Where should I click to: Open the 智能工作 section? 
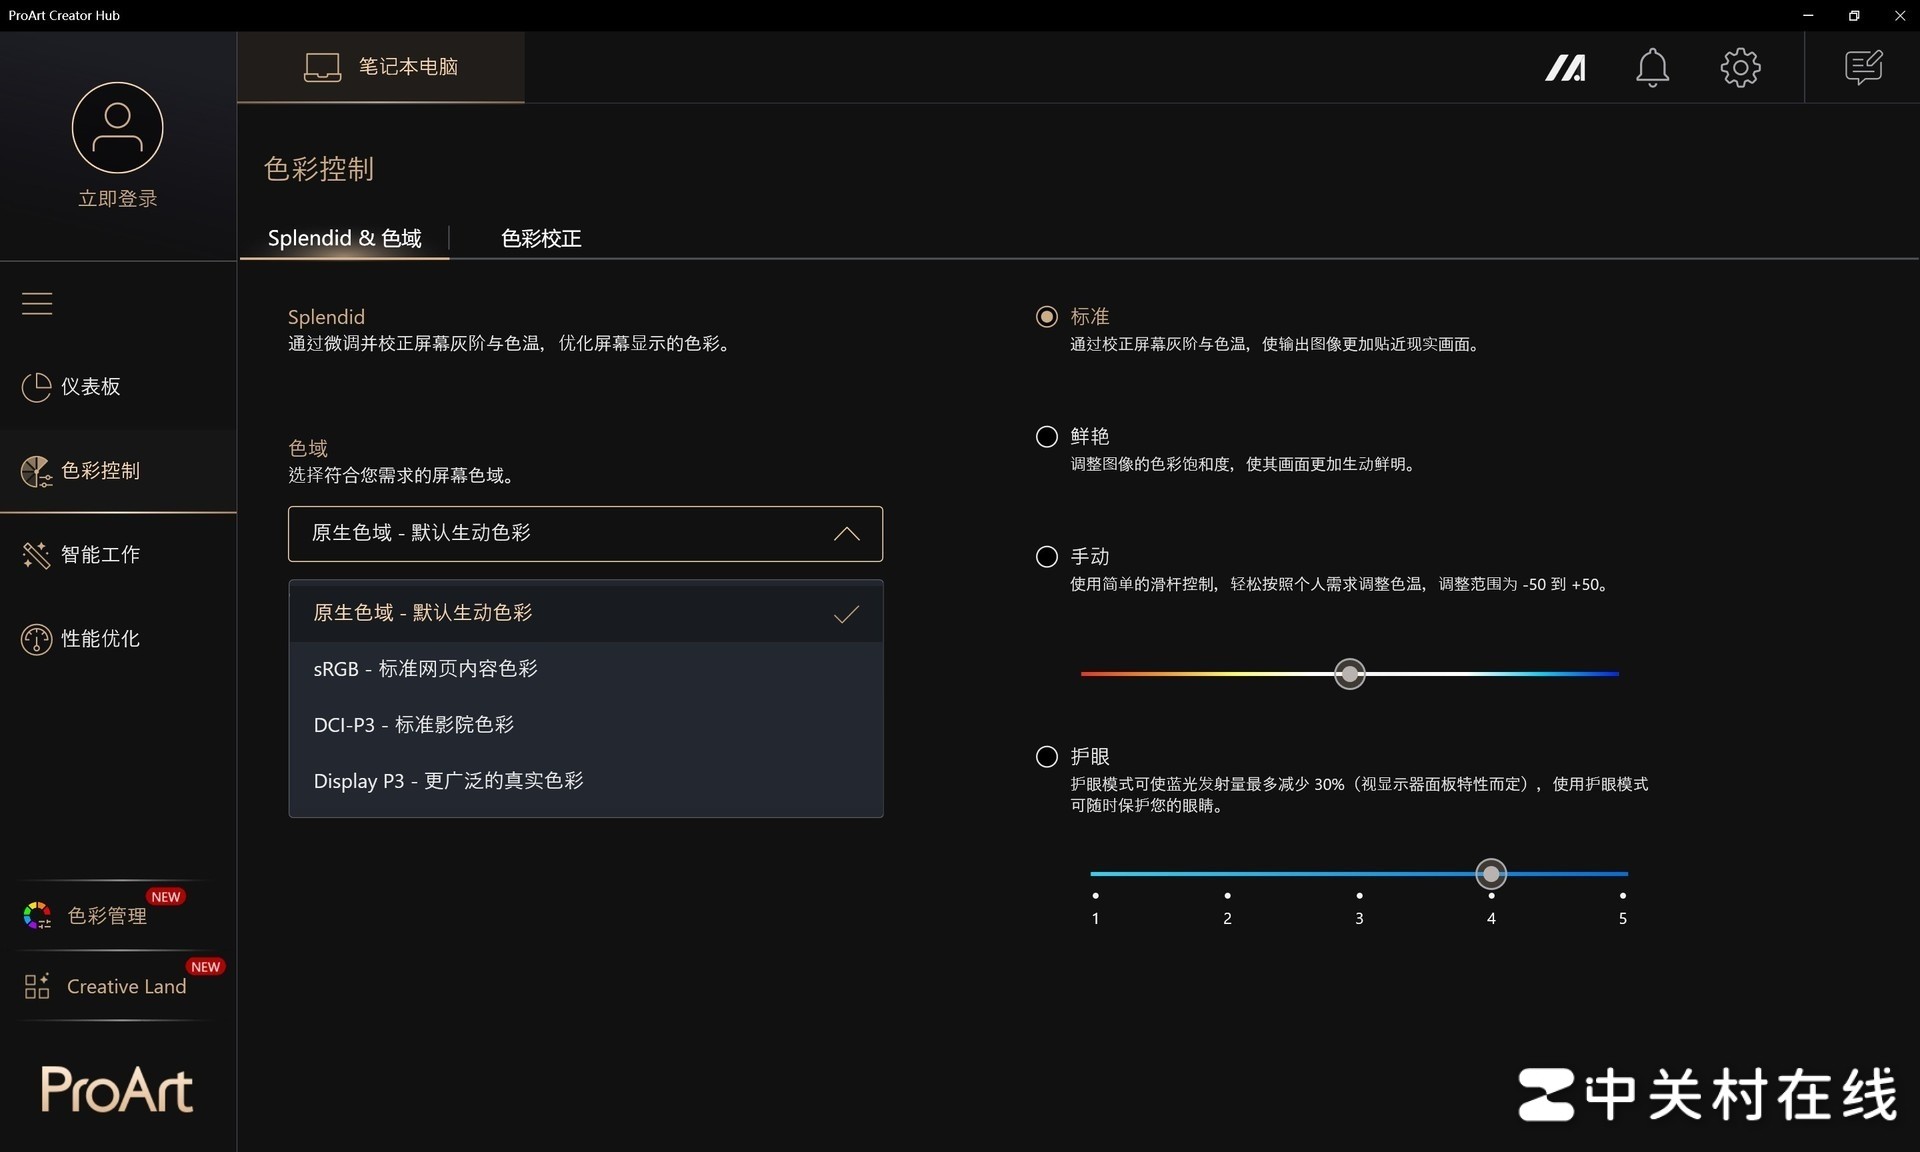[x=118, y=555]
